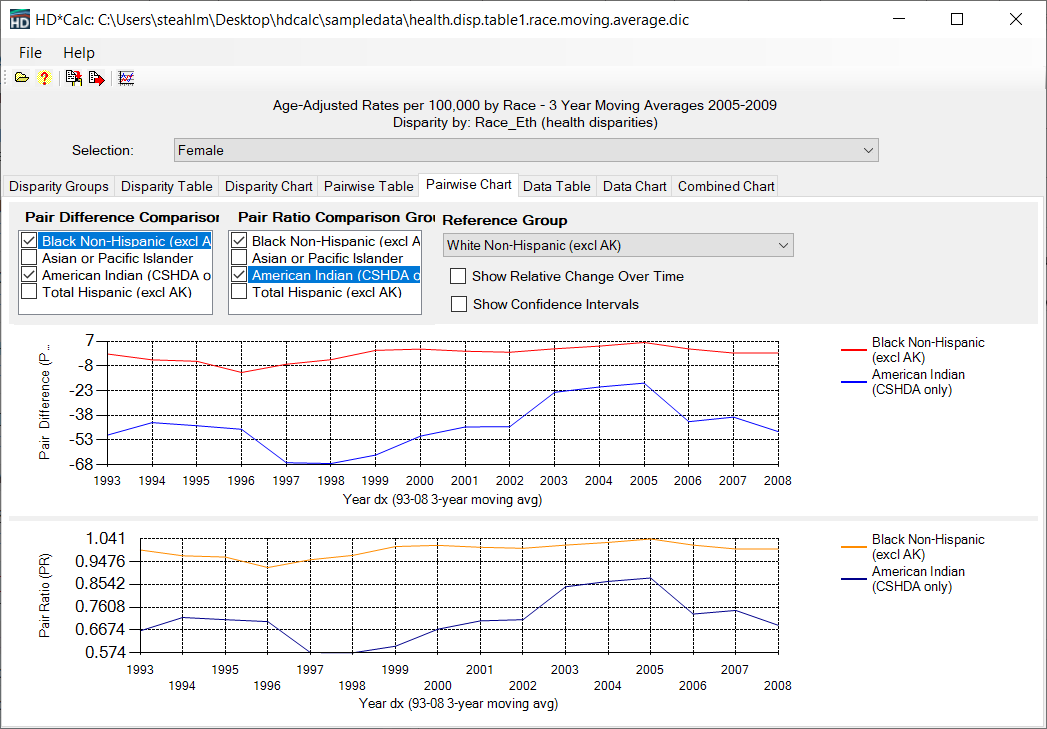The image size is (1047, 729).
Task: Click the copy data to clipboard icon
Action: 74,78
